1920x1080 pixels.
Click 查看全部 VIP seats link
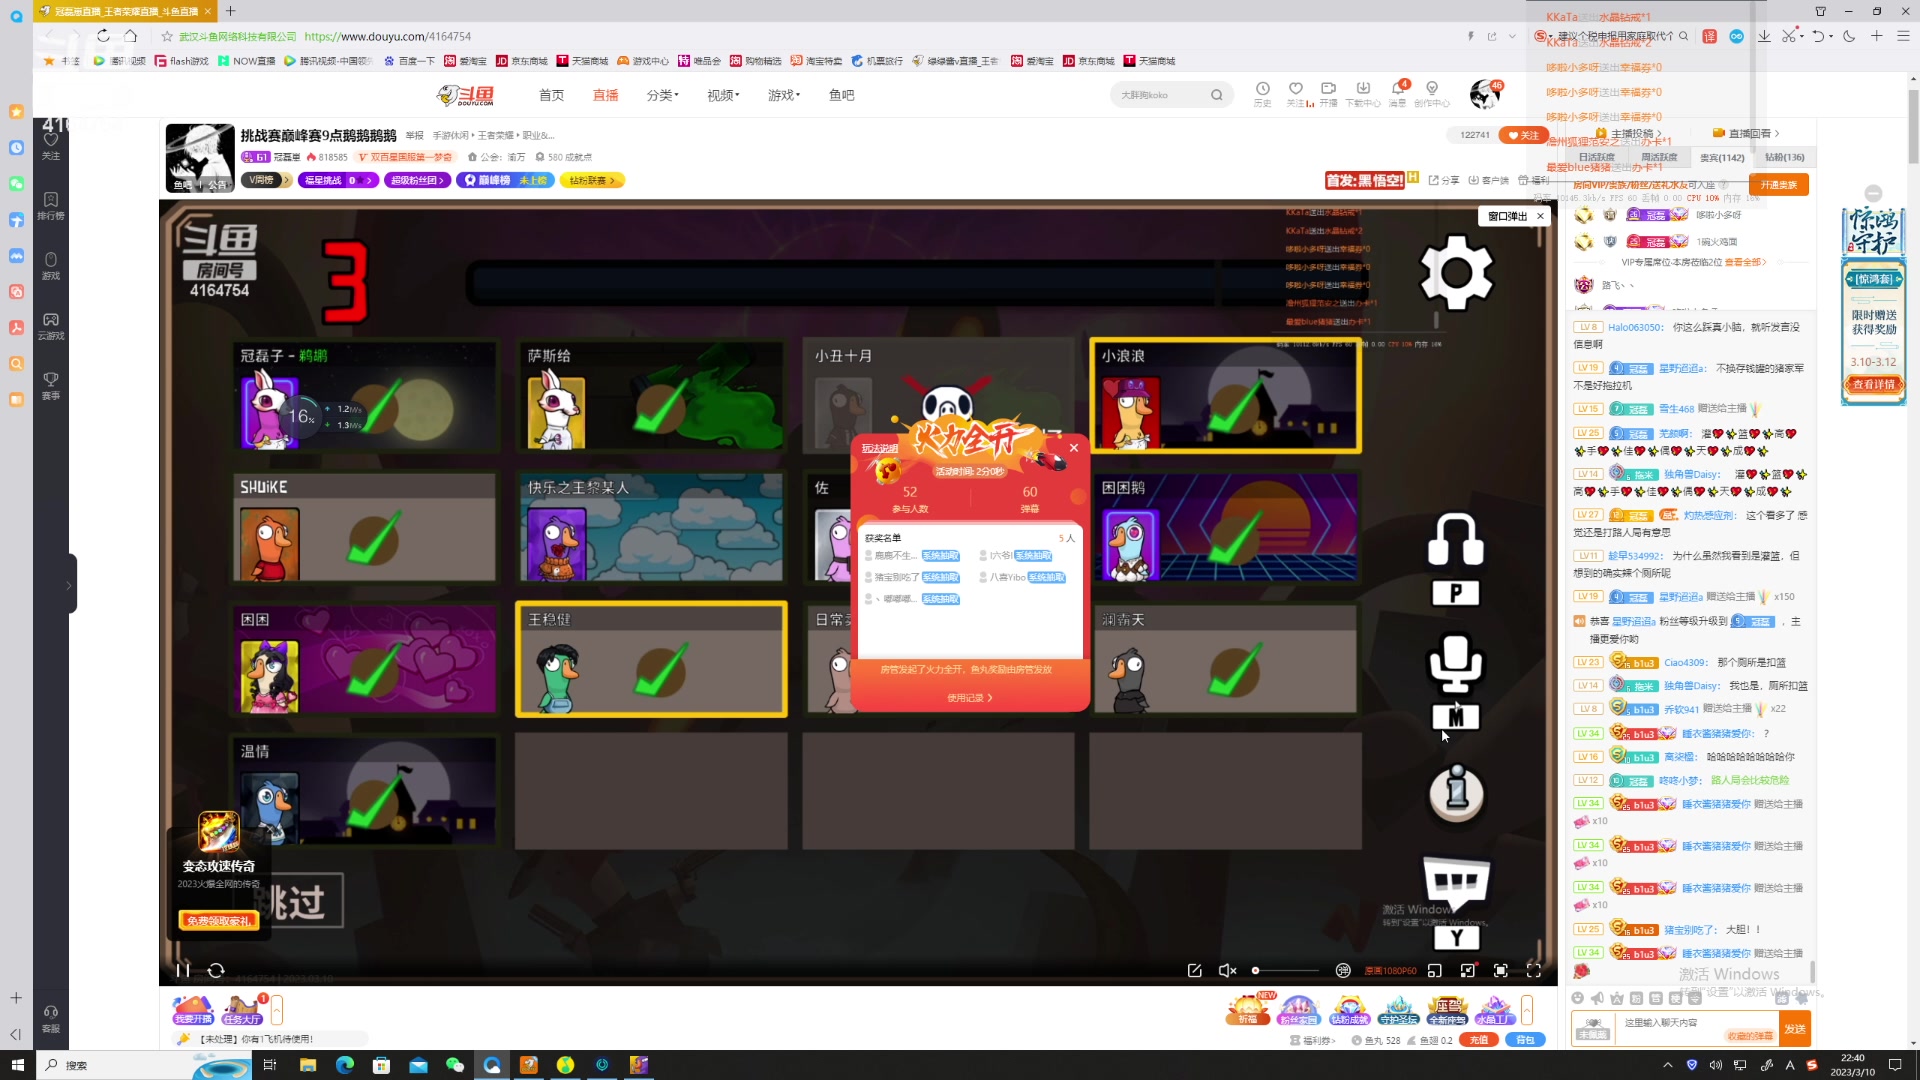point(1746,263)
